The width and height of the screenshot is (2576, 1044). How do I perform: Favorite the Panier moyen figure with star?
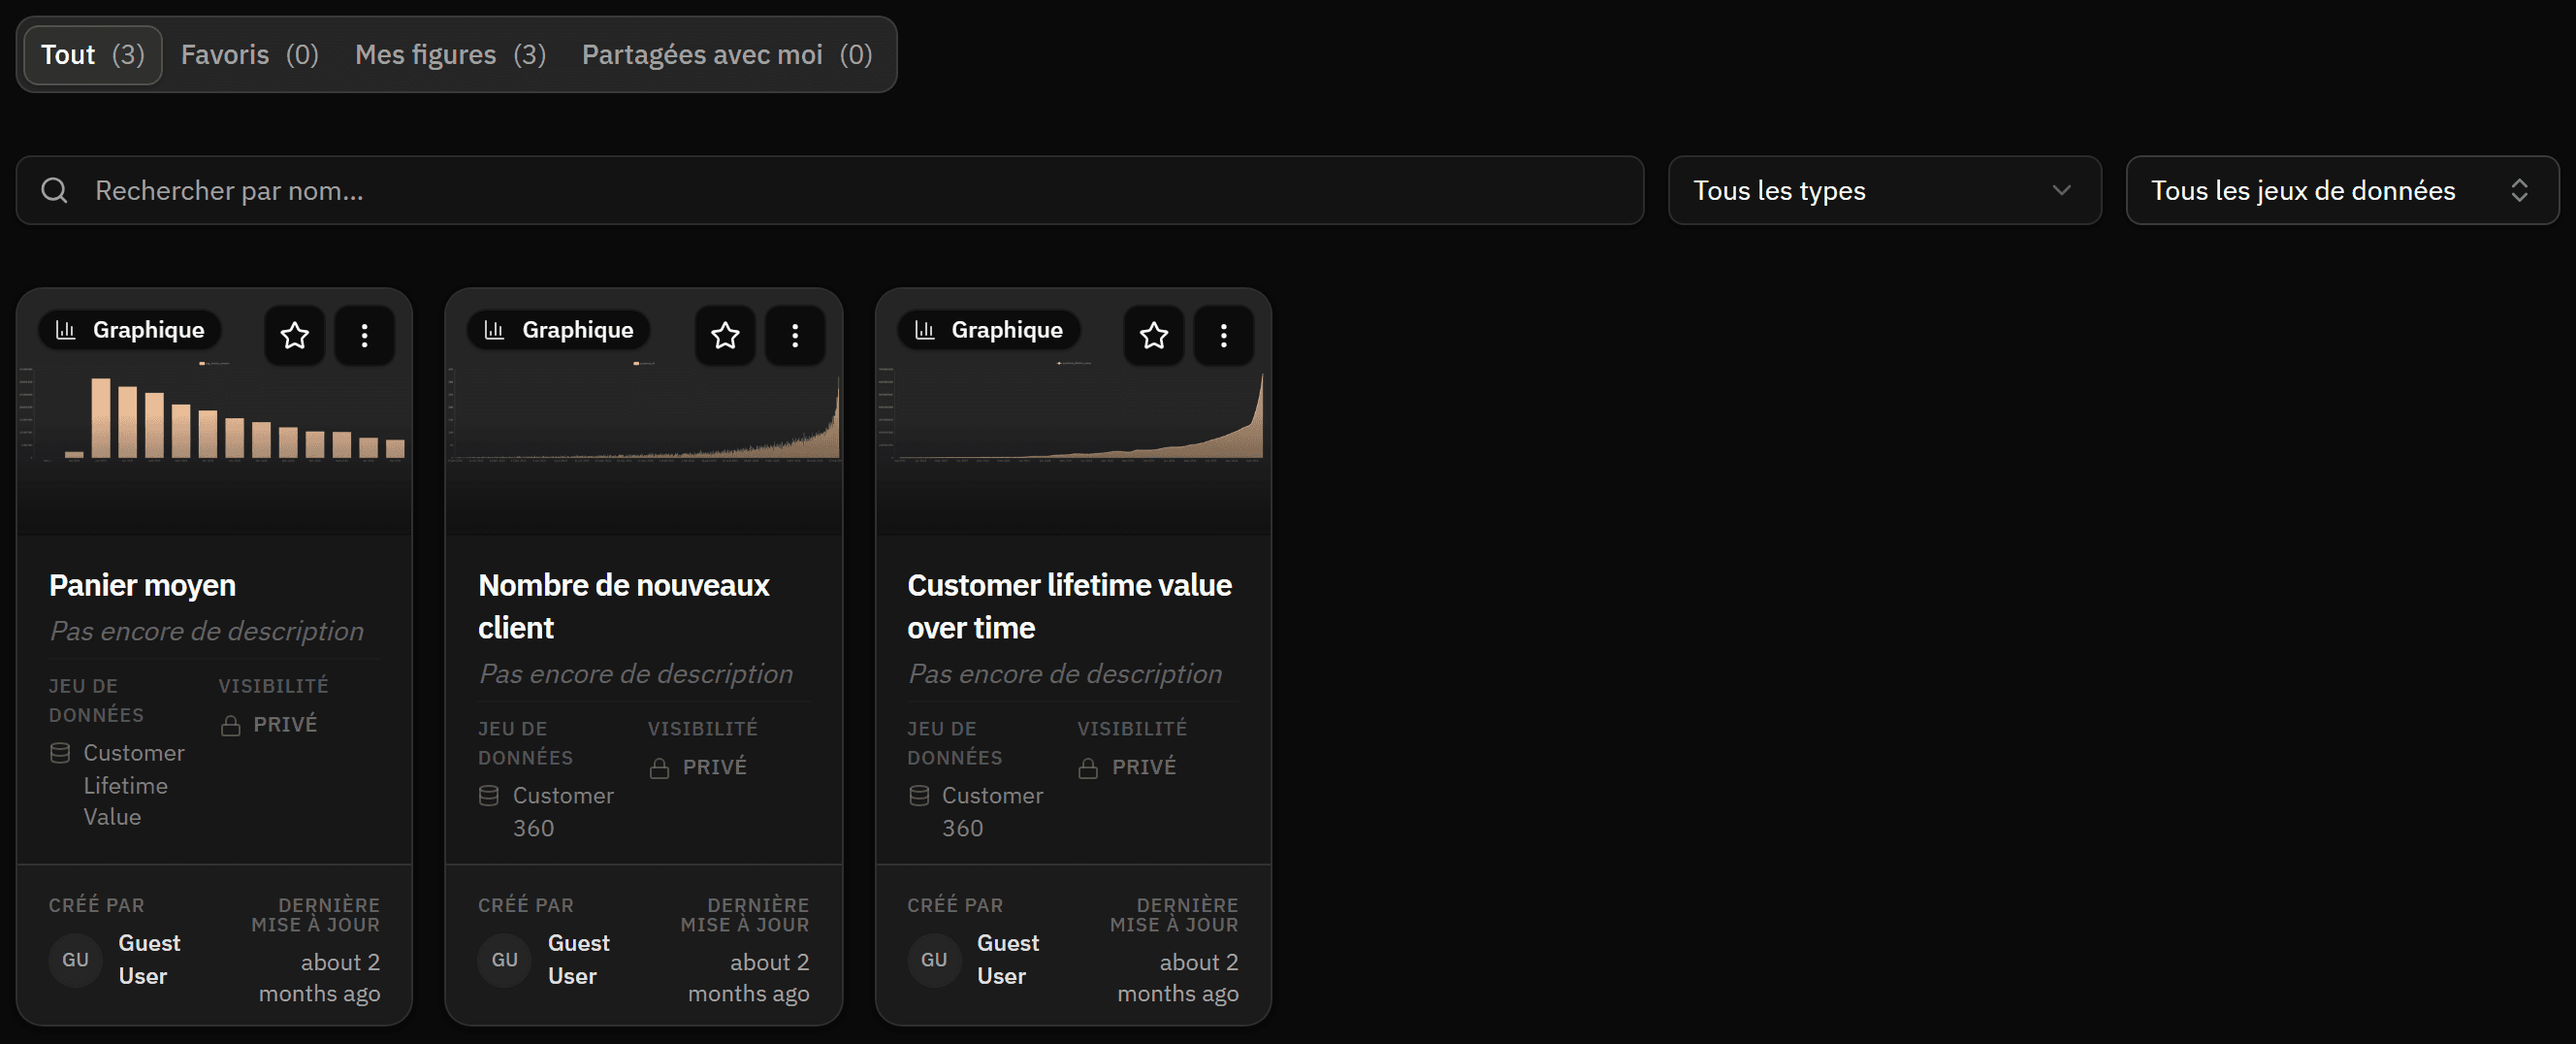pyautogui.click(x=294, y=335)
